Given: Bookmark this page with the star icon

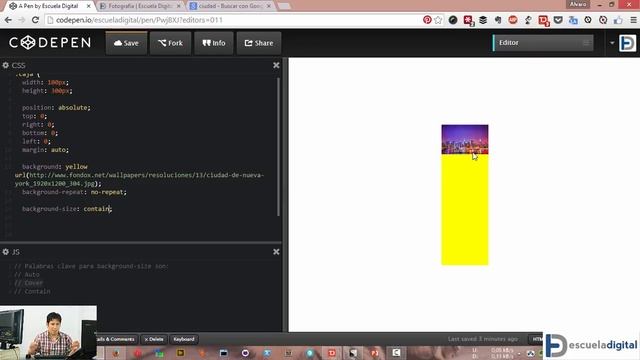Looking at the screenshot, I should (438, 20).
